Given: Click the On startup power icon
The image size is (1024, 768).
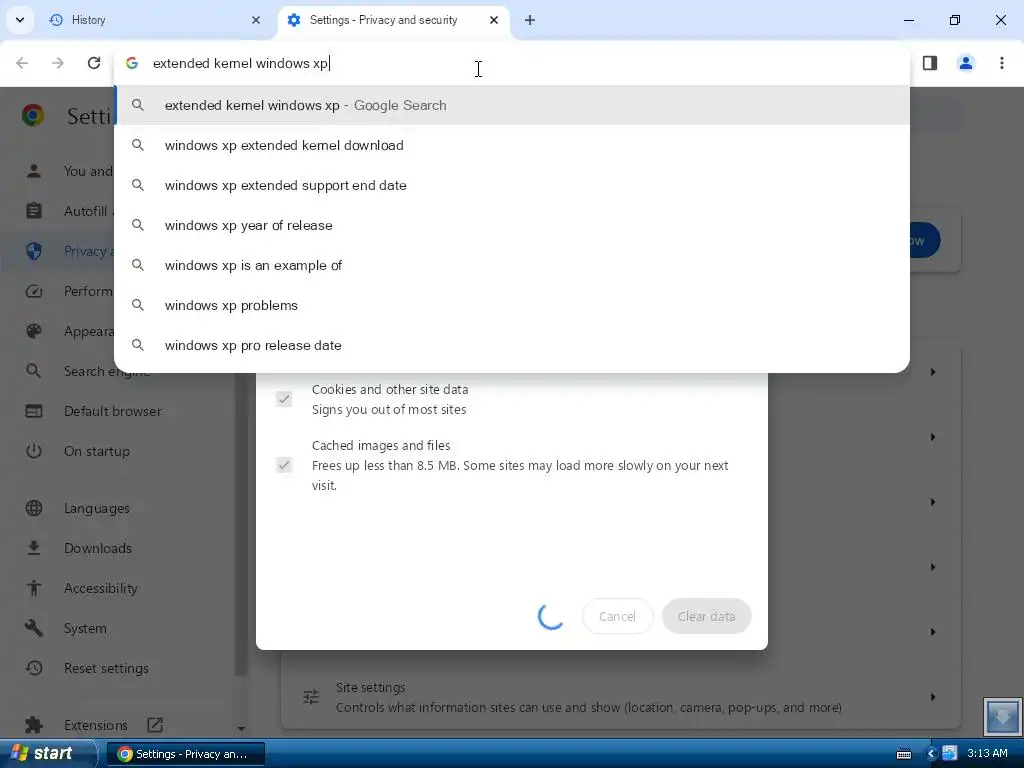Looking at the screenshot, I should (x=34, y=451).
